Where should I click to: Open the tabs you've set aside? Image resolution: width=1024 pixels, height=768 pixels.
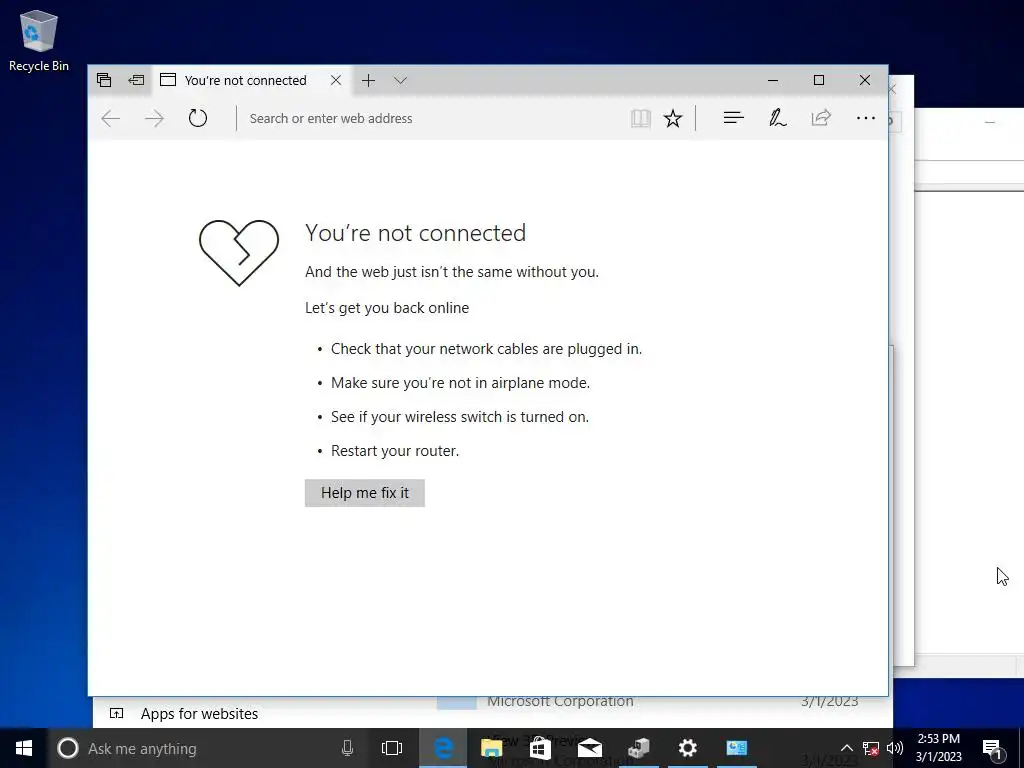(x=104, y=80)
